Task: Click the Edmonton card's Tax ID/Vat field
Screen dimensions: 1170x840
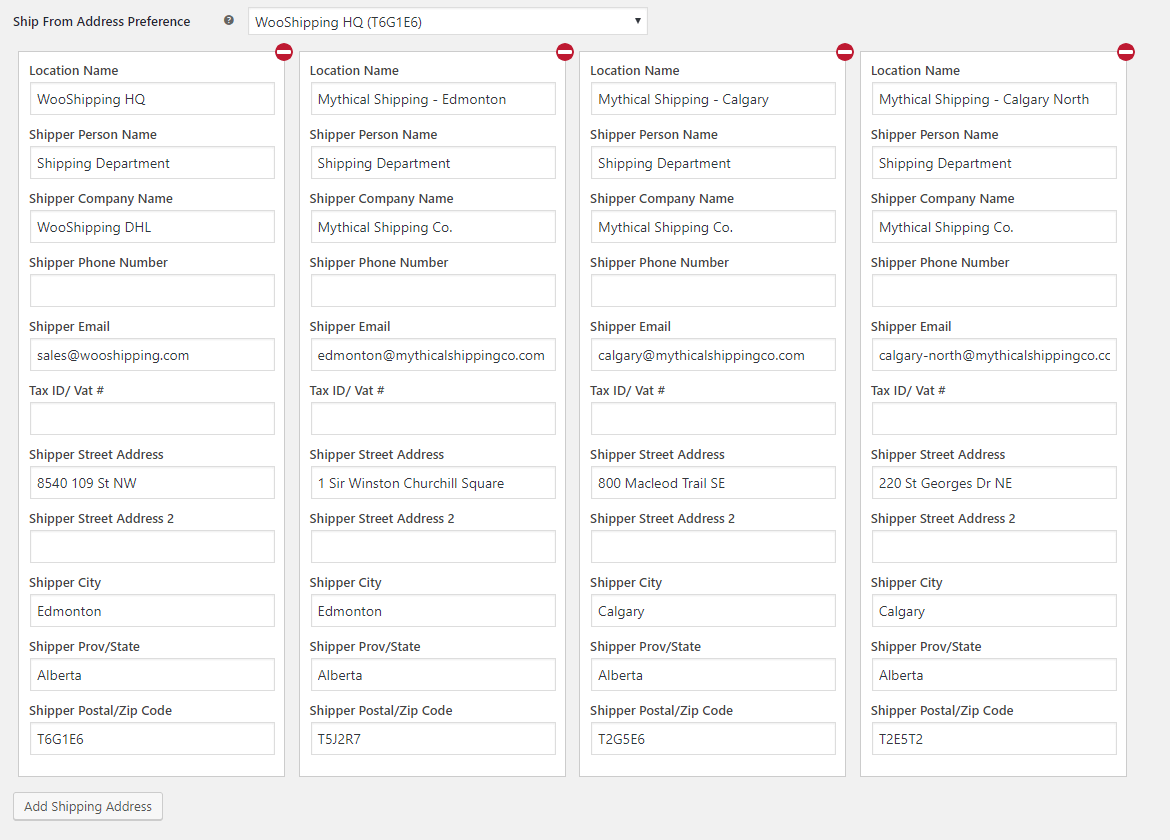Action: click(x=433, y=419)
